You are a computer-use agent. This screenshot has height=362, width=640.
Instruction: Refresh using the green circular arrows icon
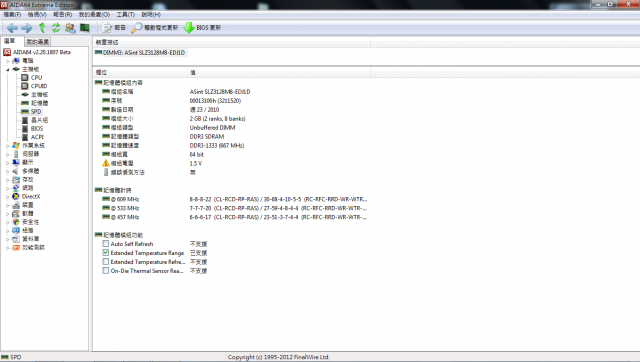click(56, 28)
